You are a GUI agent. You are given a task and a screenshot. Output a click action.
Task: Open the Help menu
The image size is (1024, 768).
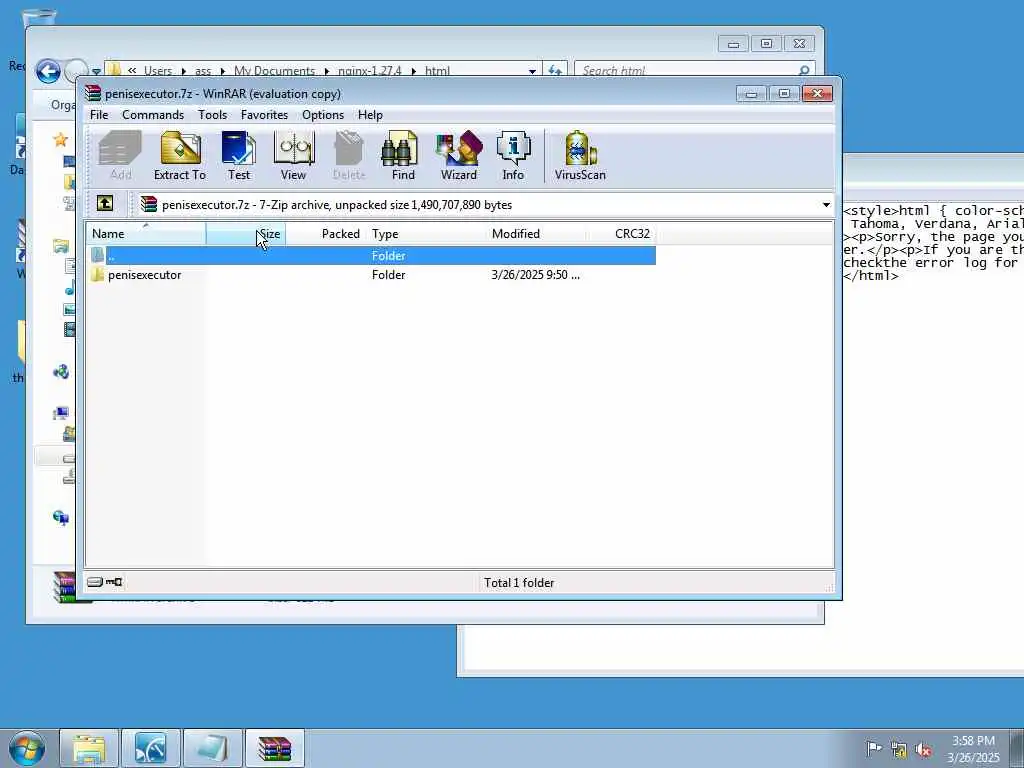click(370, 115)
